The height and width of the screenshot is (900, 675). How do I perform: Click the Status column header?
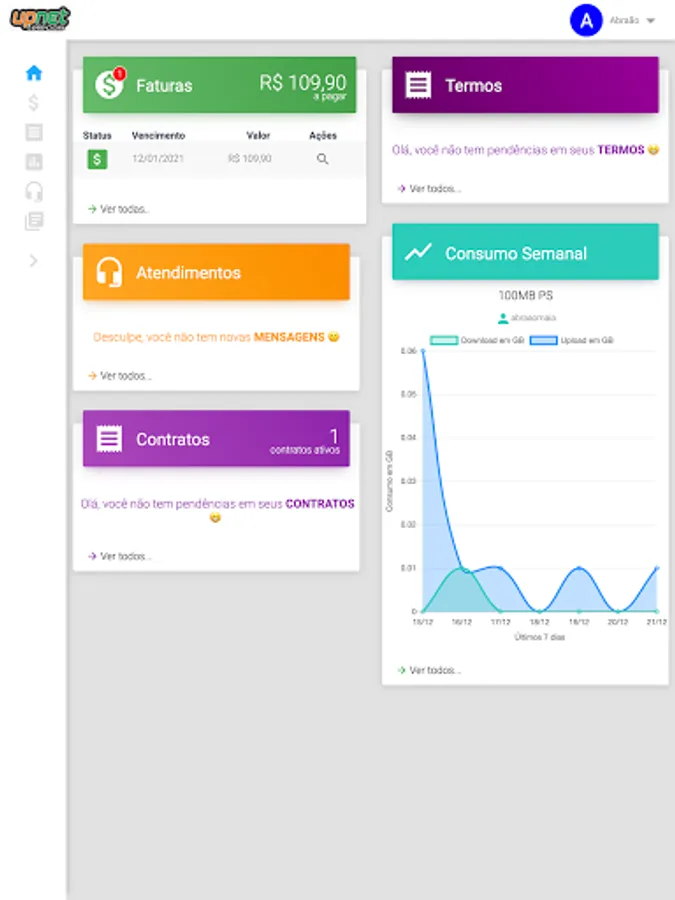coord(97,135)
